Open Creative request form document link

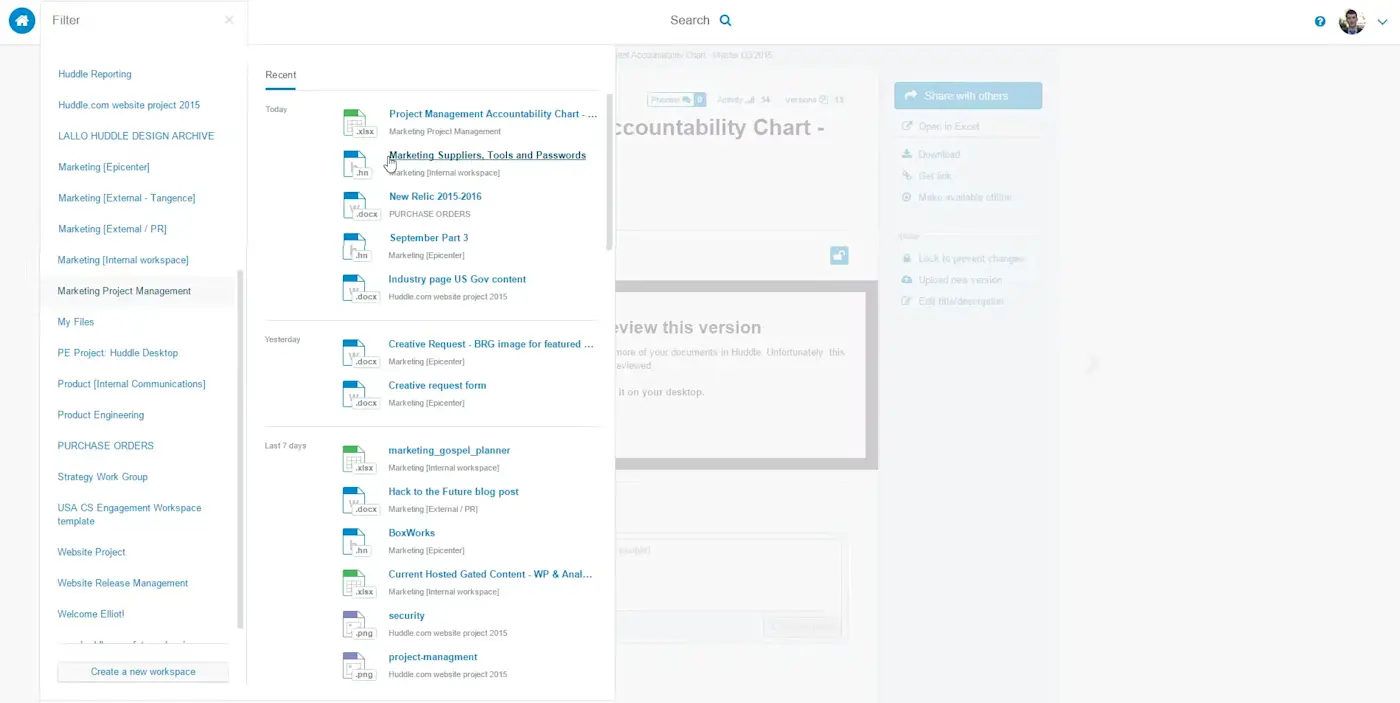[437, 385]
